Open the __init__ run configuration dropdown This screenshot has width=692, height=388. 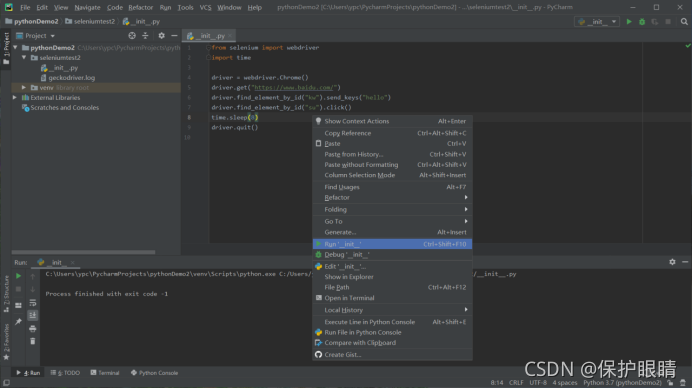coord(597,22)
